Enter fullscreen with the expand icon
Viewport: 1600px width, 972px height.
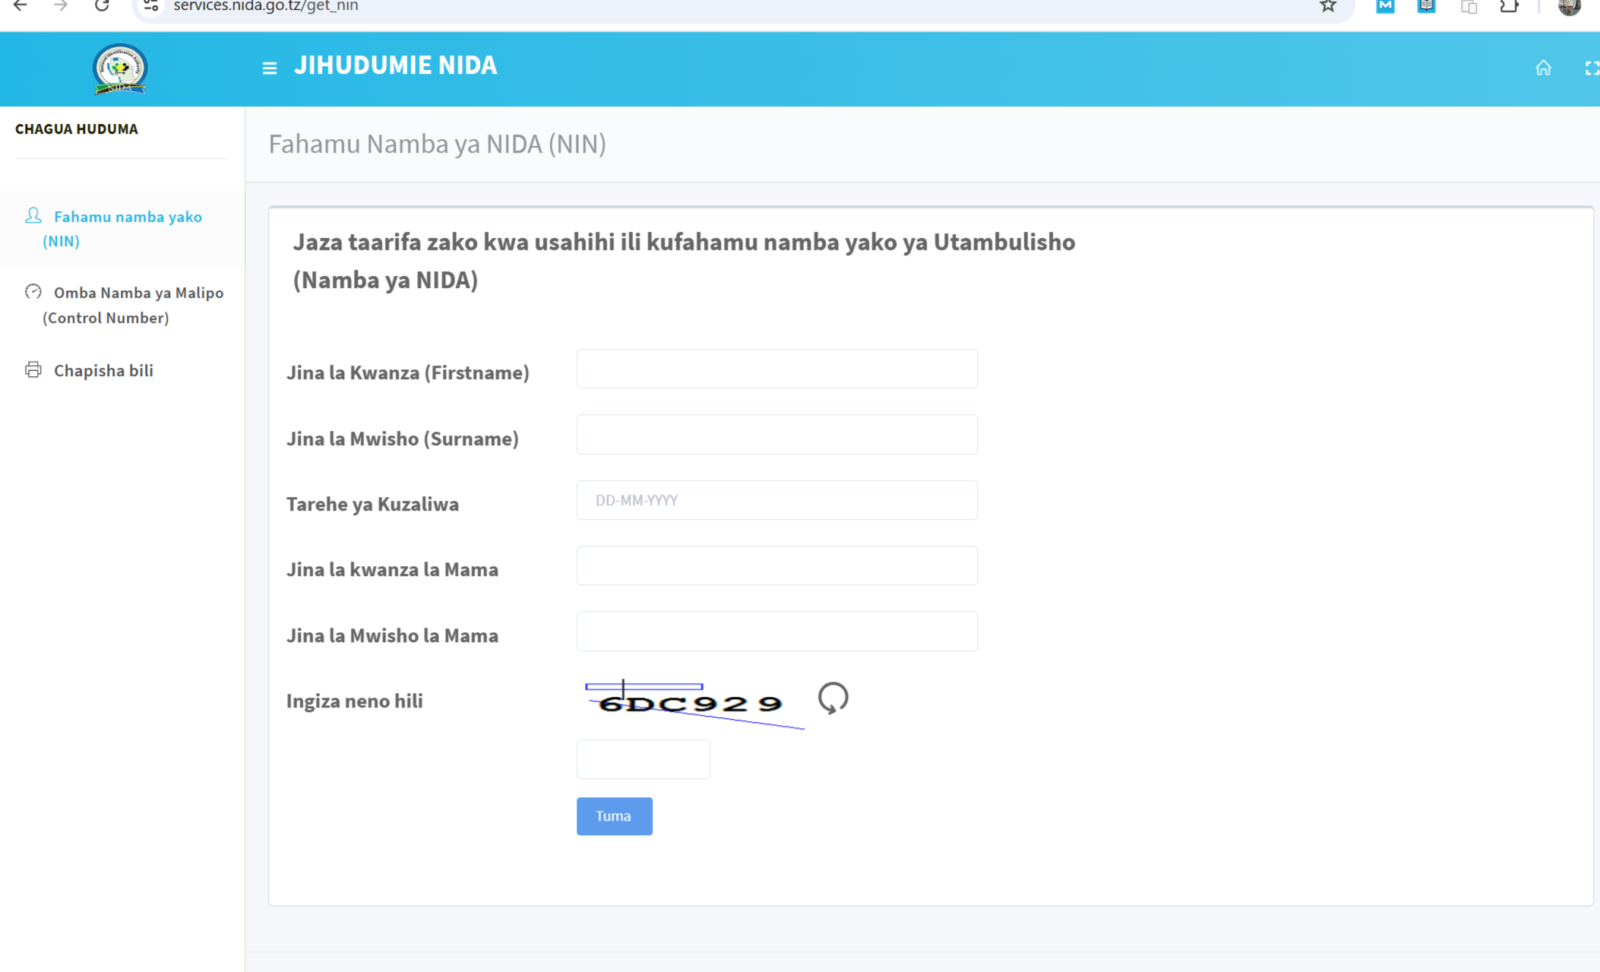(x=1591, y=68)
